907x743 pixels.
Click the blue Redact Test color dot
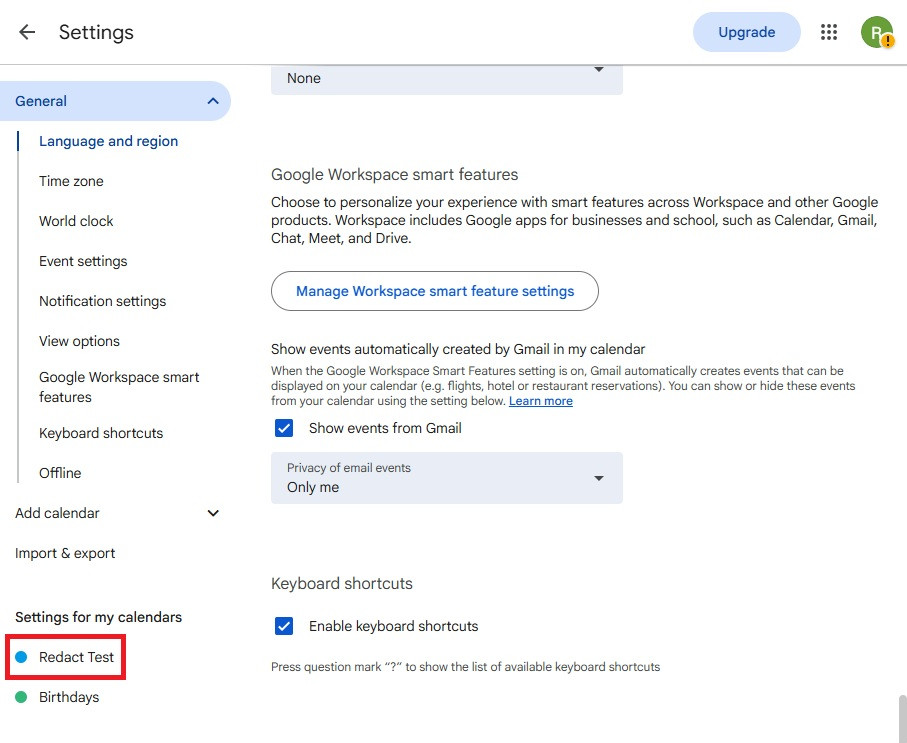pos(21,657)
